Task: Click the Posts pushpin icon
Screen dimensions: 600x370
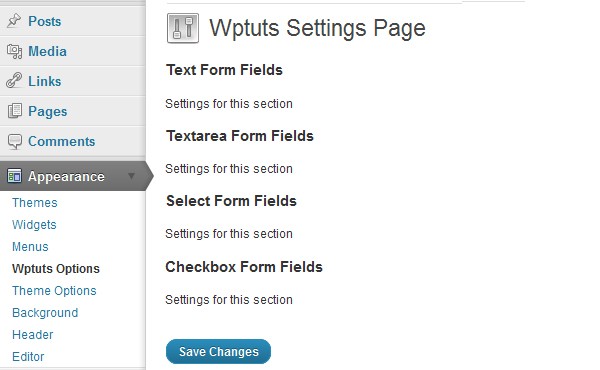Action: [14, 21]
